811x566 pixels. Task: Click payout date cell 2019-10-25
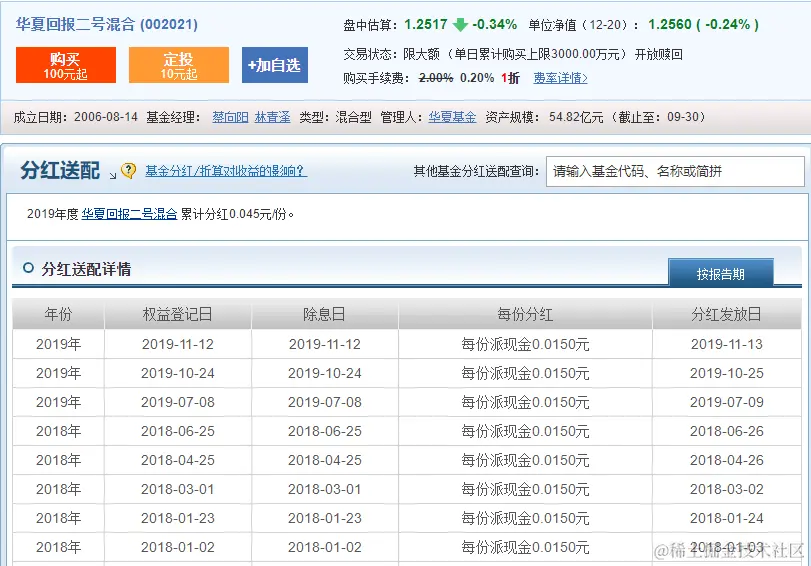(727, 373)
